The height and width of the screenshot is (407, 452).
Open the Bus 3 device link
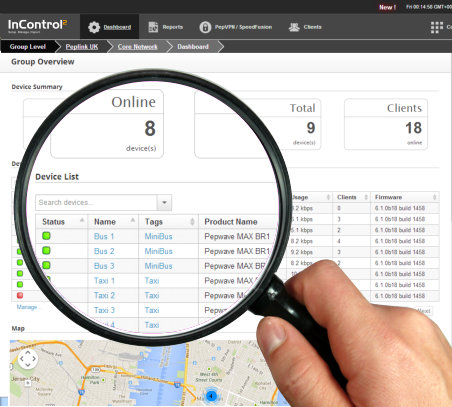point(104,266)
